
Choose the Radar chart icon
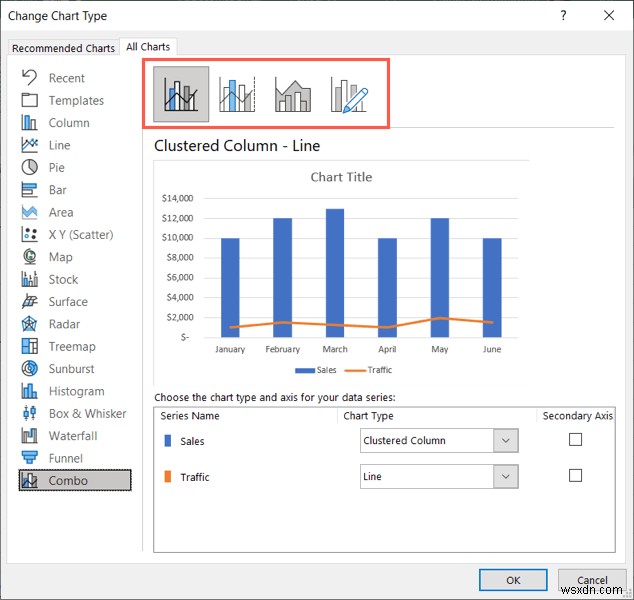(30, 323)
